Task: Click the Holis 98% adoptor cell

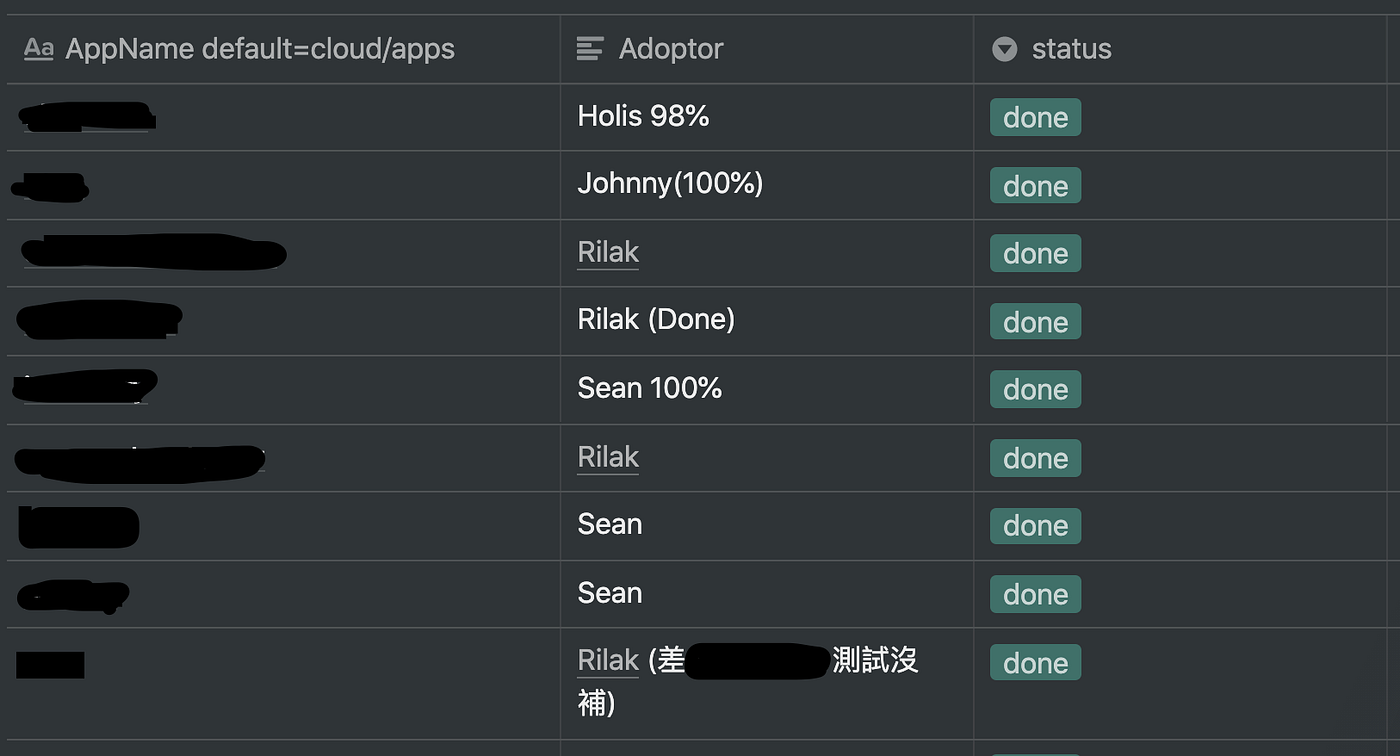Action: (643, 117)
